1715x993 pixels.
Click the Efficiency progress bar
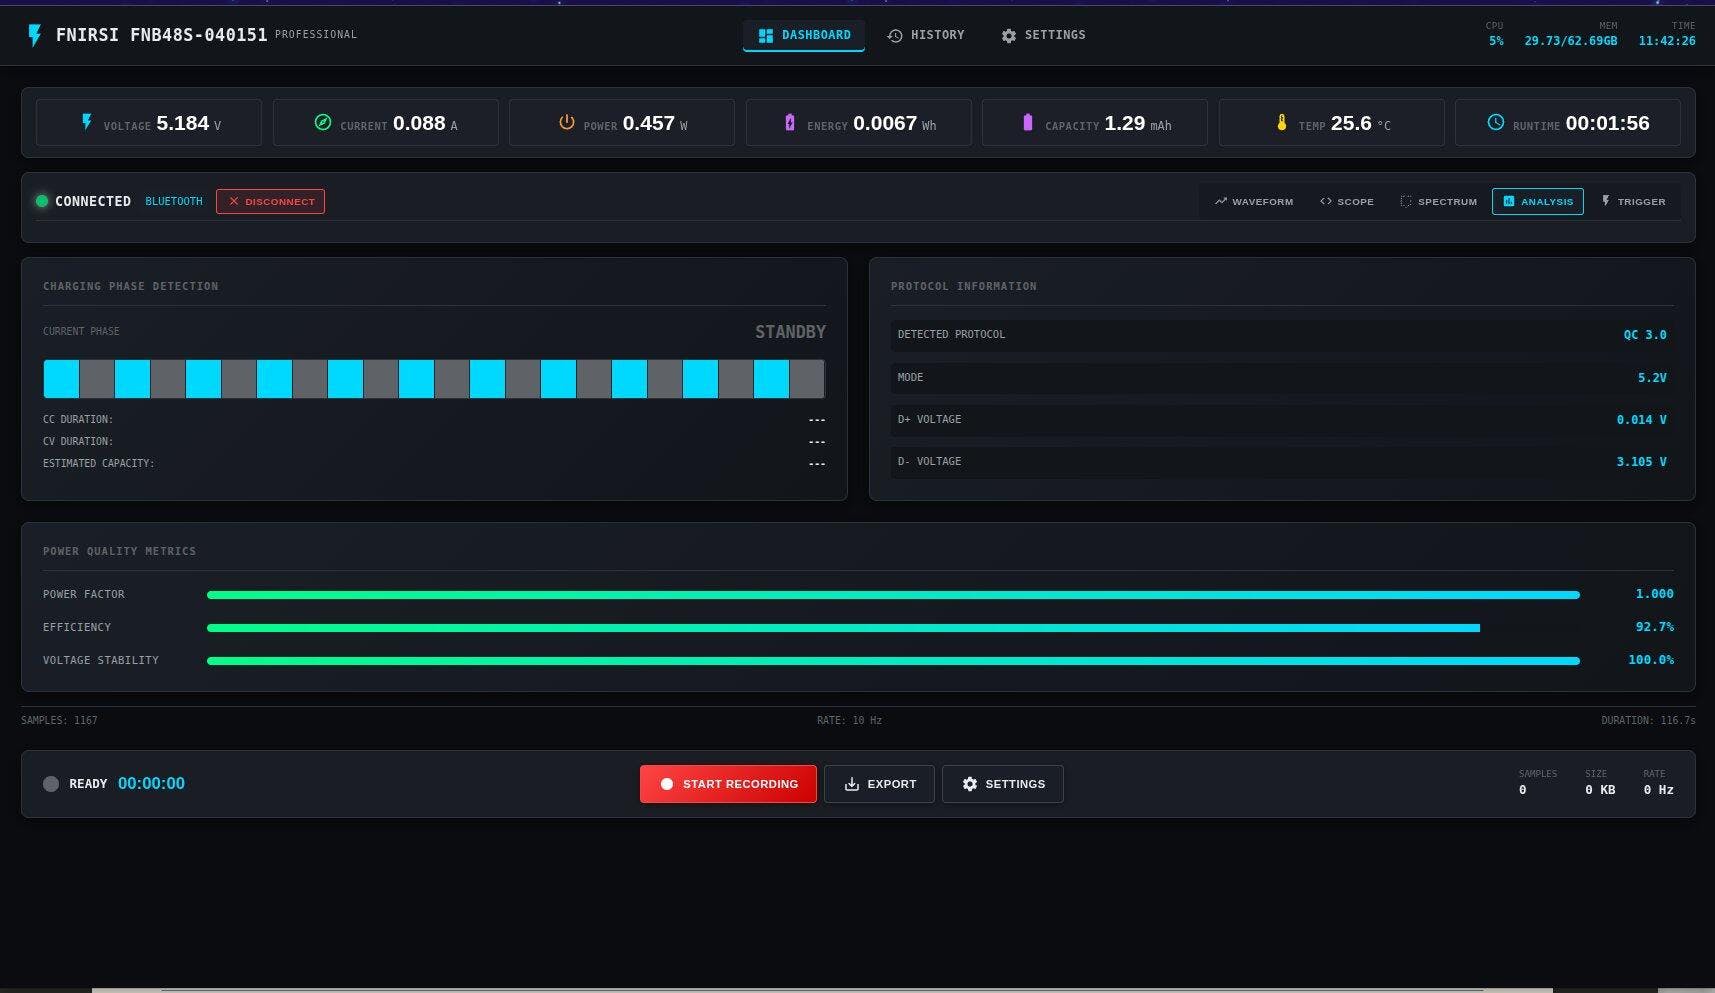point(843,628)
